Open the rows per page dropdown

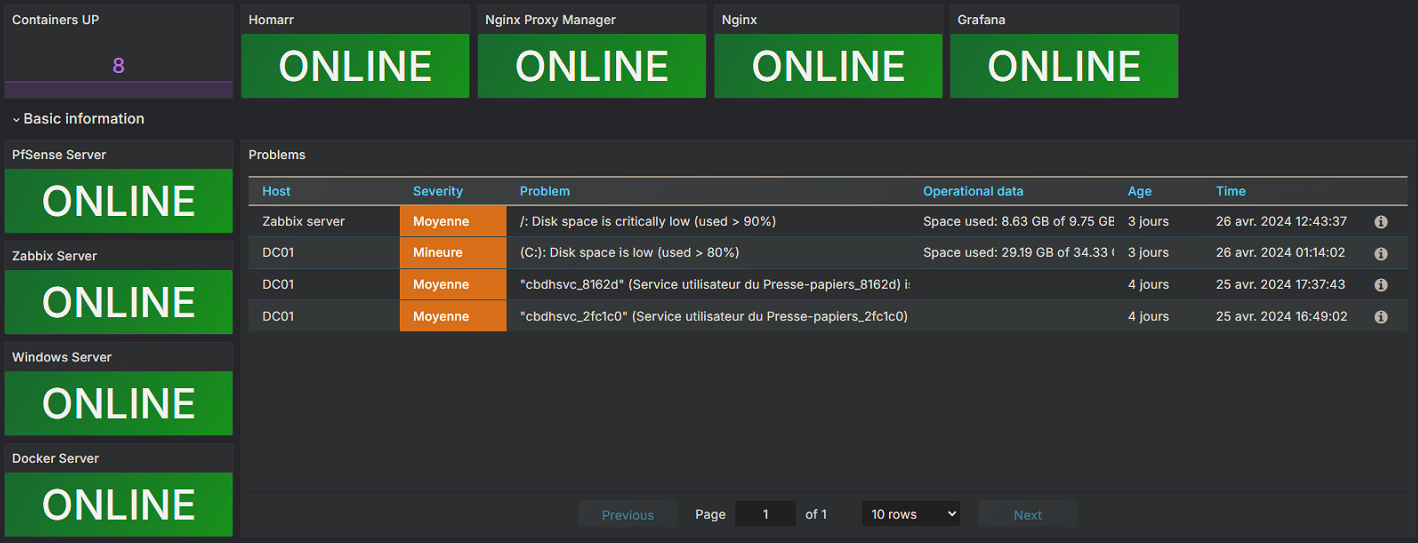click(x=910, y=514)
